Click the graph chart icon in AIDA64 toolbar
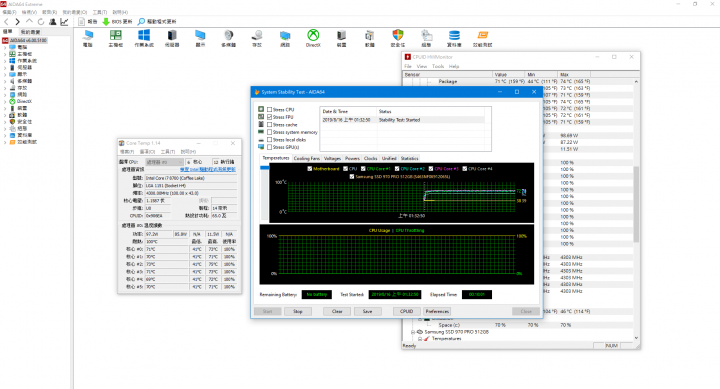 [x=64, y=22]
